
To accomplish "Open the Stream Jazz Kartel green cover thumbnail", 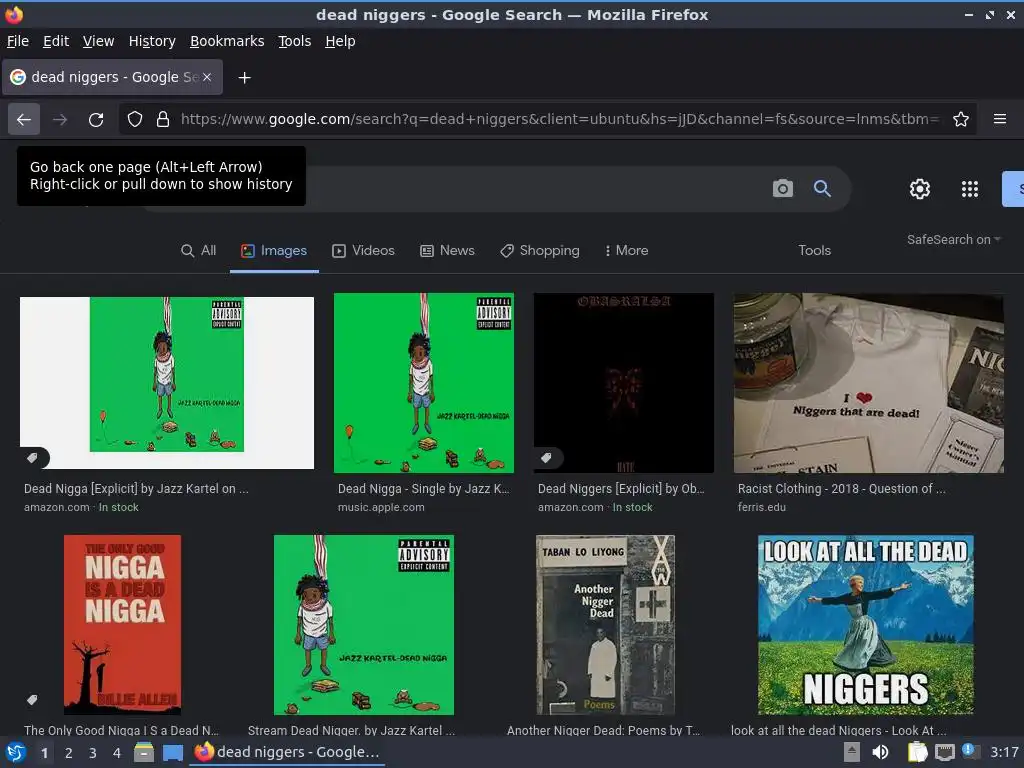I will 364,625.
